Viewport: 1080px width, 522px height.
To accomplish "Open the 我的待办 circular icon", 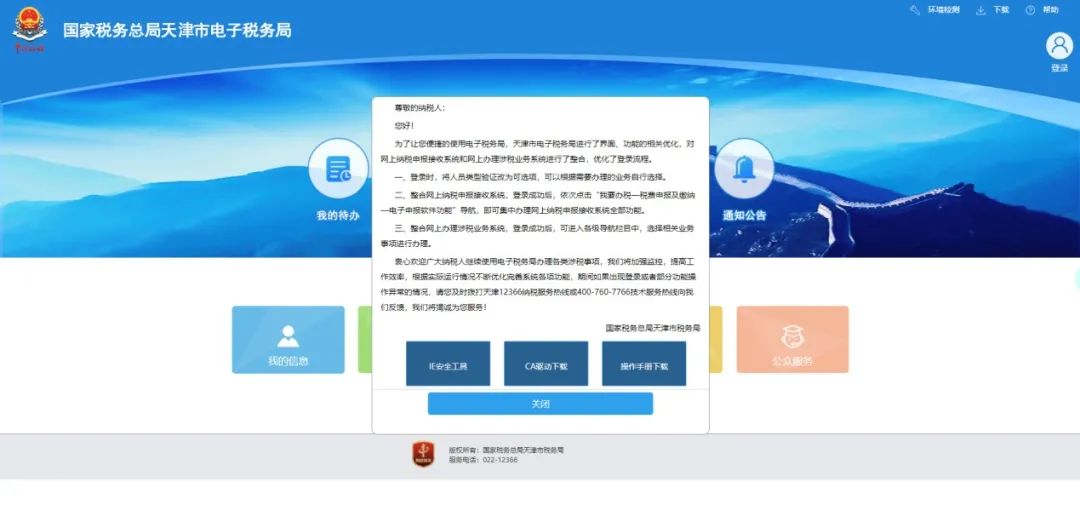I will pos(338,169).
